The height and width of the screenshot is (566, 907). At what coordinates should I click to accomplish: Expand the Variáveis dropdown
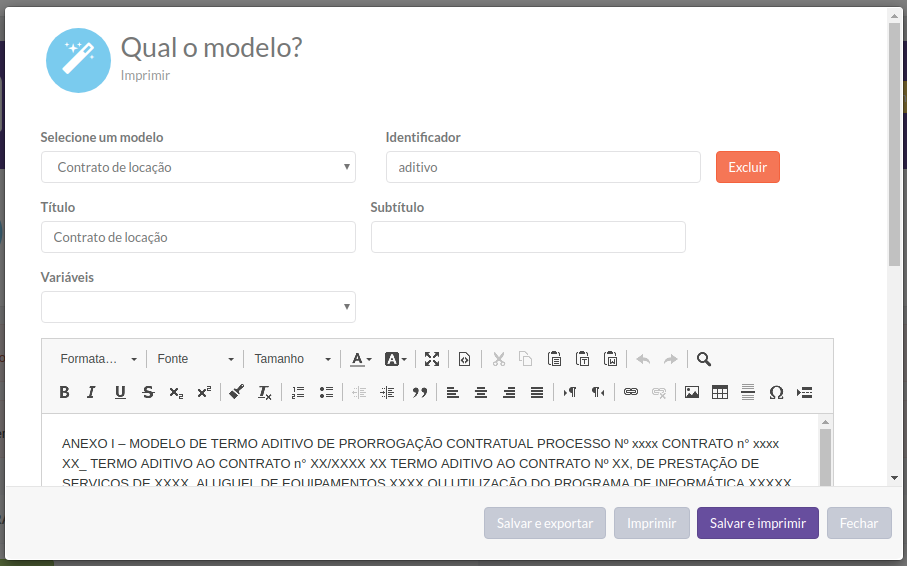point(198,307)
